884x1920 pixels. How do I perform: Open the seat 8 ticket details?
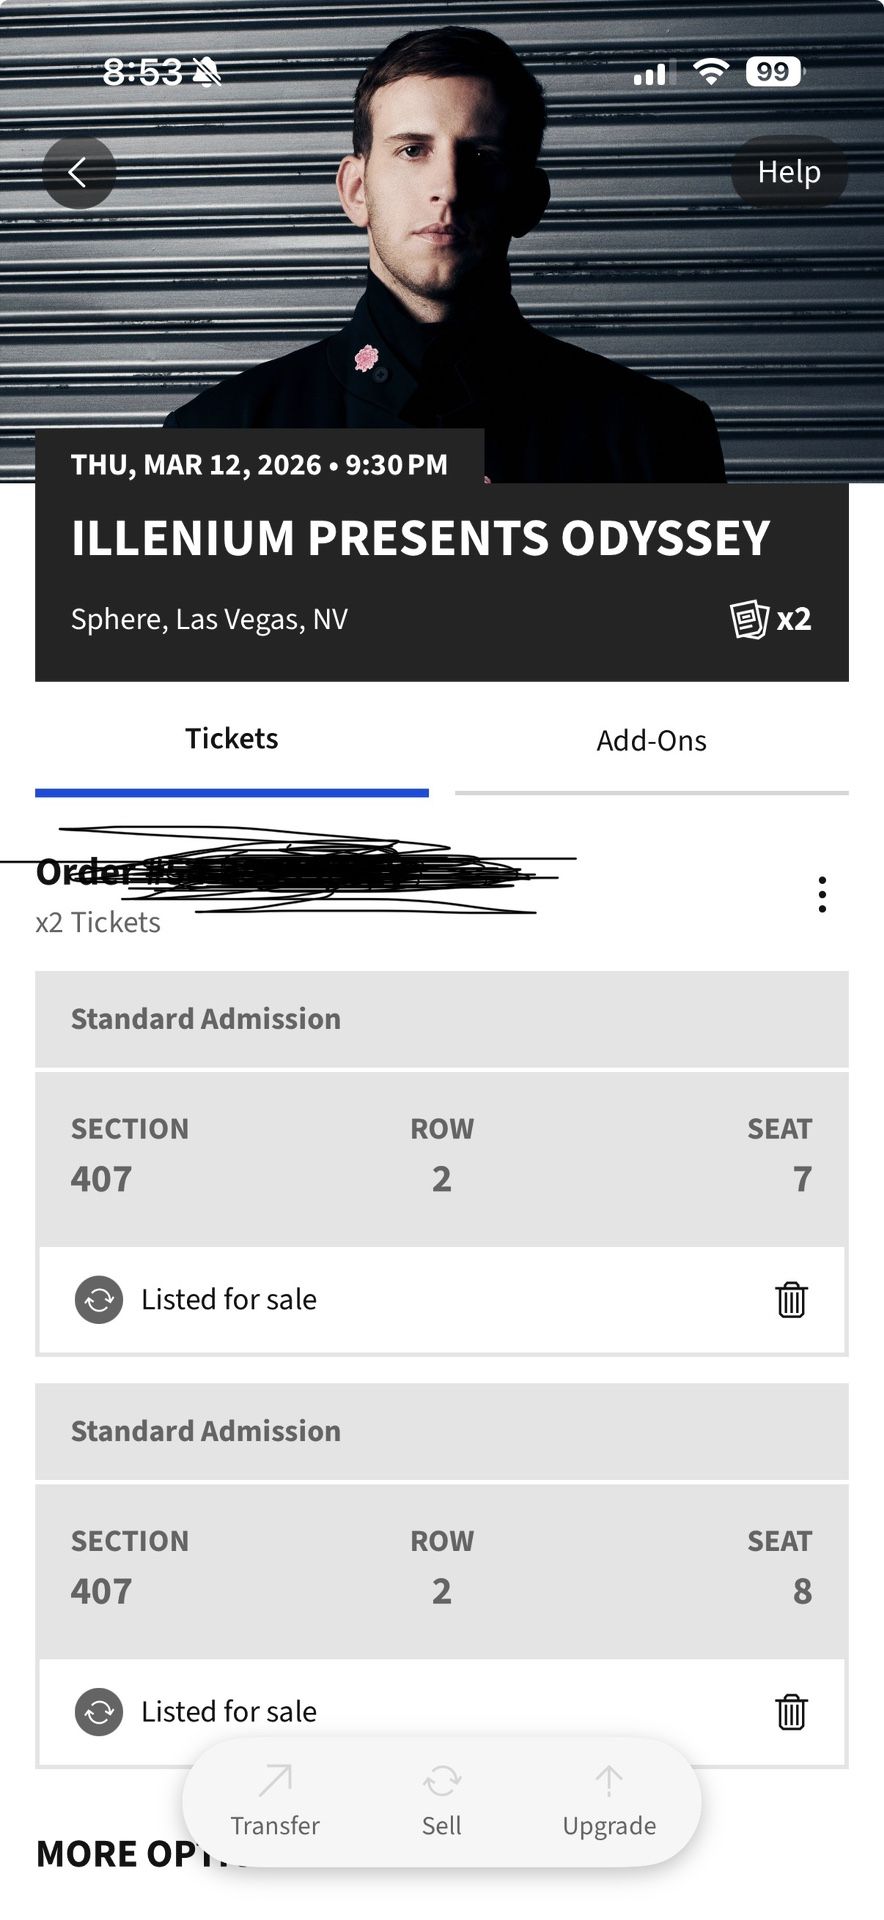441,1570
